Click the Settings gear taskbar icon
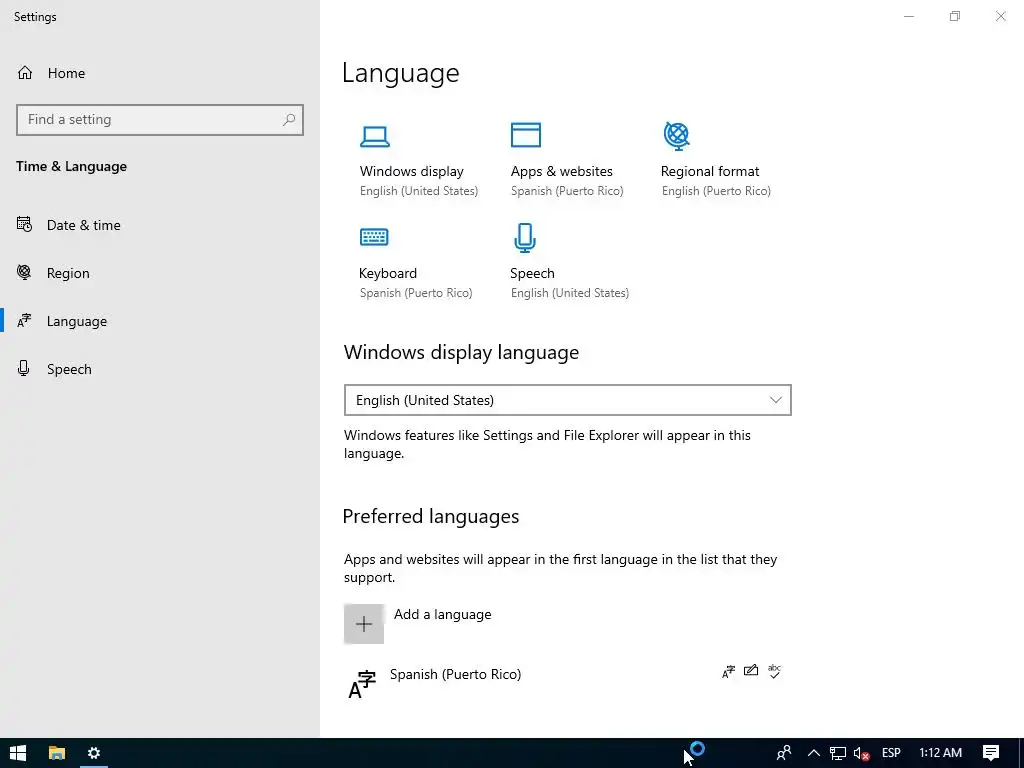The width and height of the screenshot is (1024, 768). tap(93, 753)
